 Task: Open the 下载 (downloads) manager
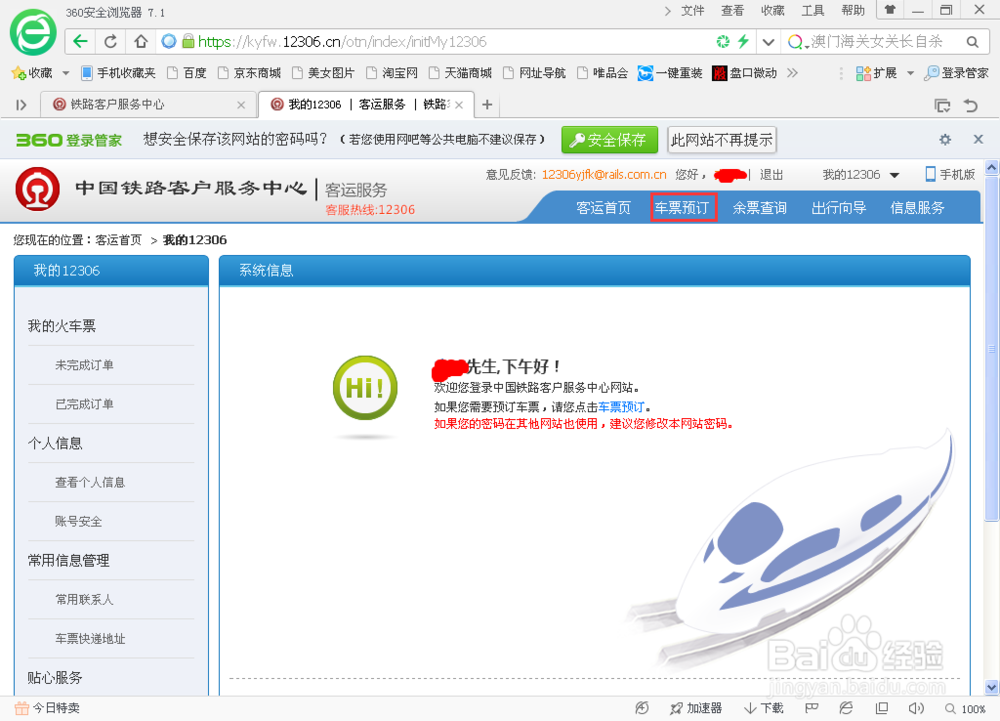point(762,707)
